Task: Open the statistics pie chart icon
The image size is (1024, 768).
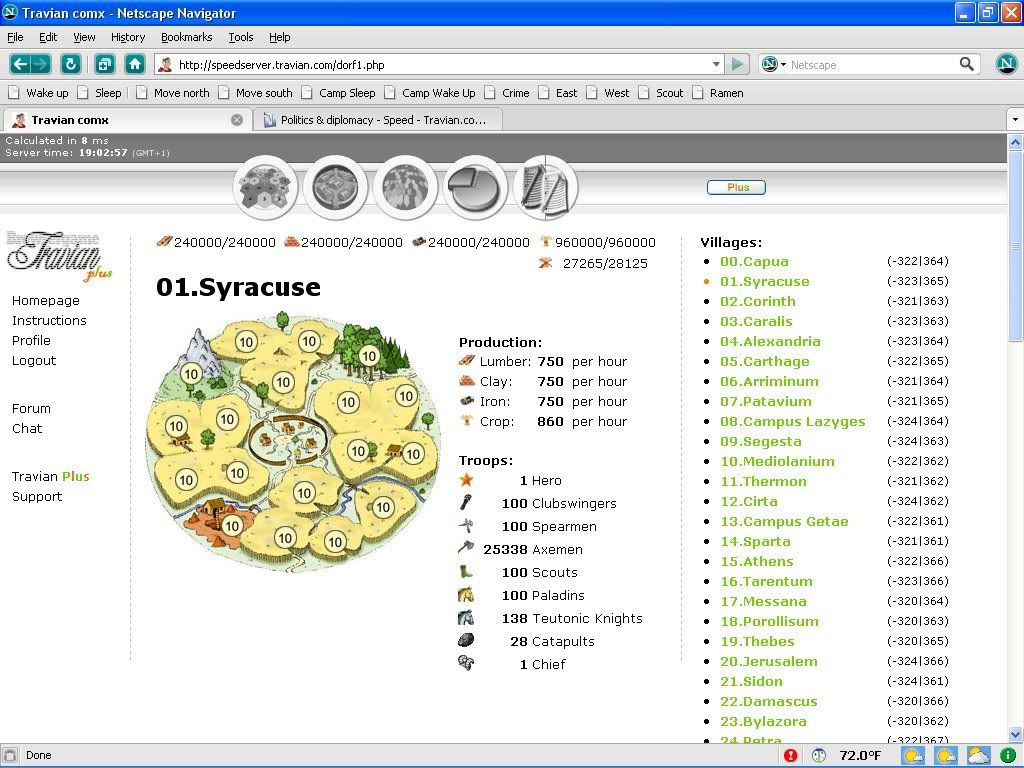Action: point(475,188)
